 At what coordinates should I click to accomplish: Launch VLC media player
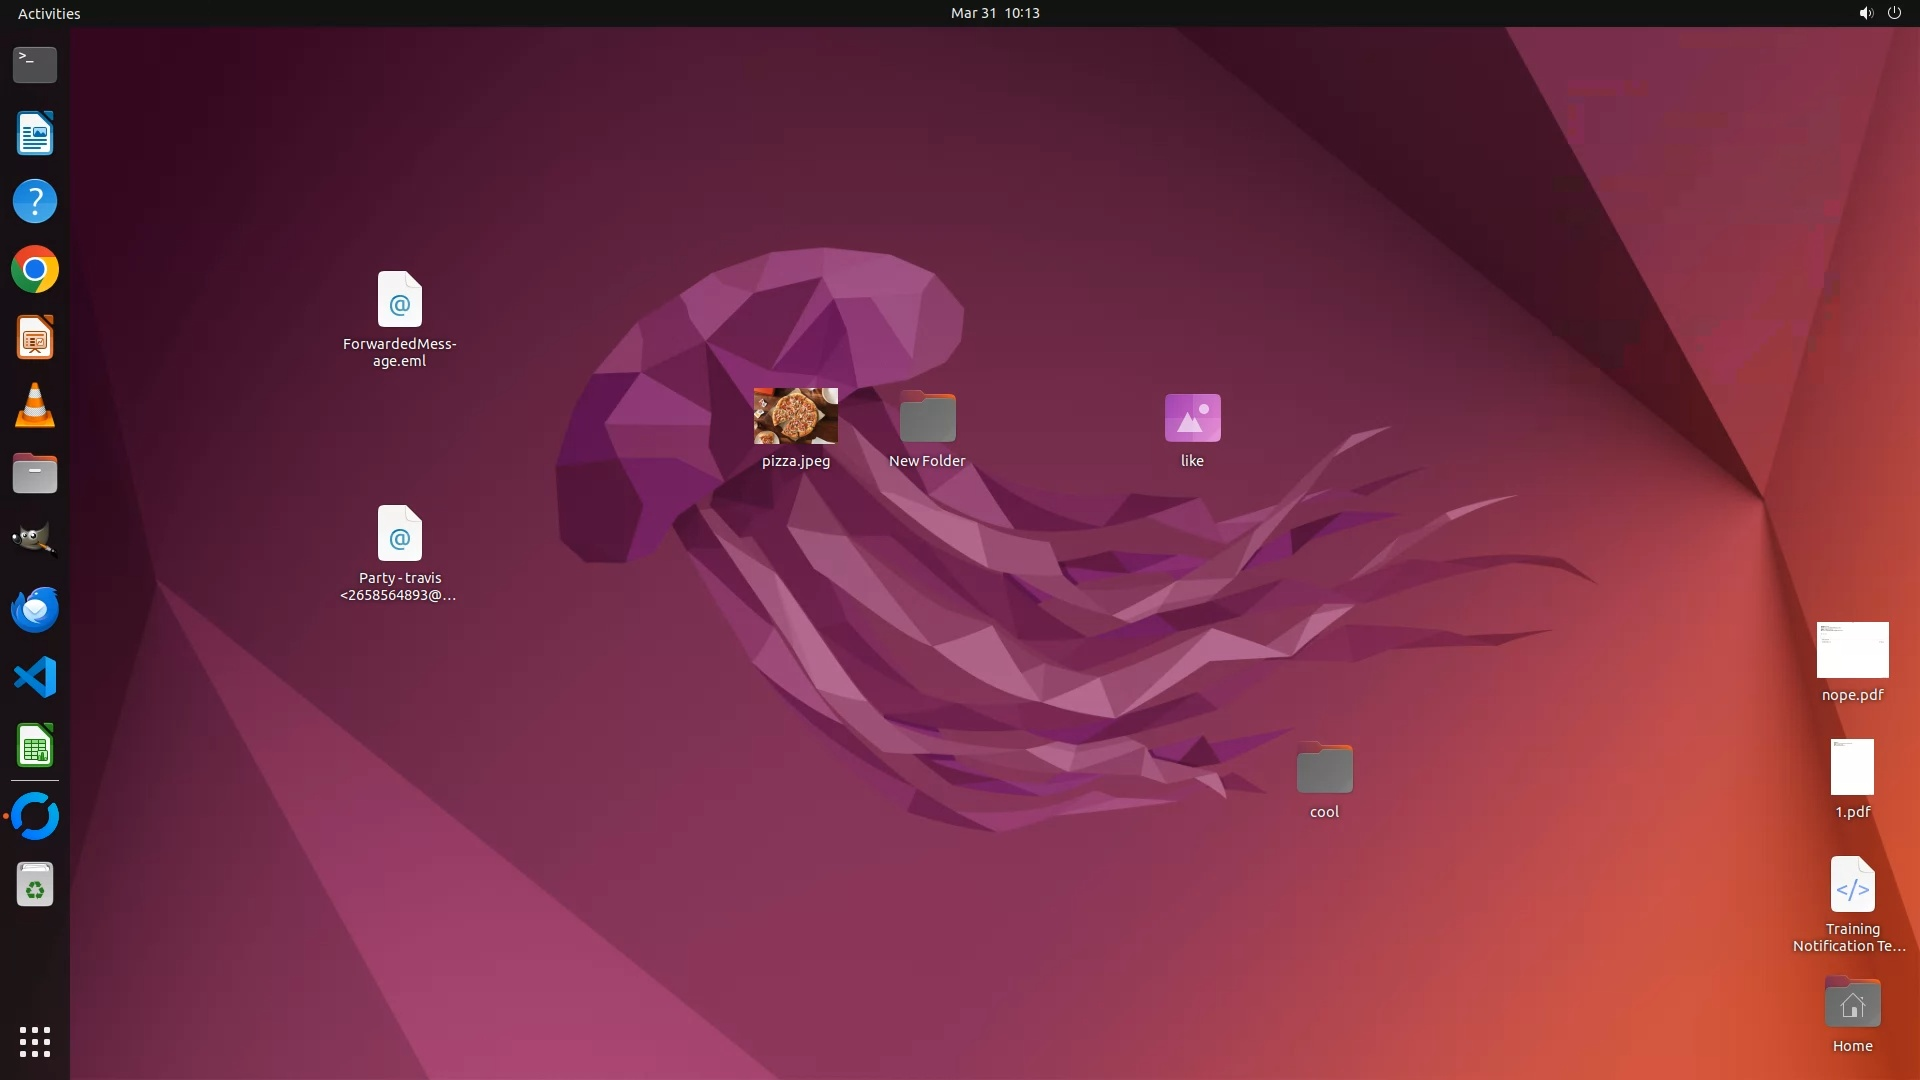click(35, 406)
